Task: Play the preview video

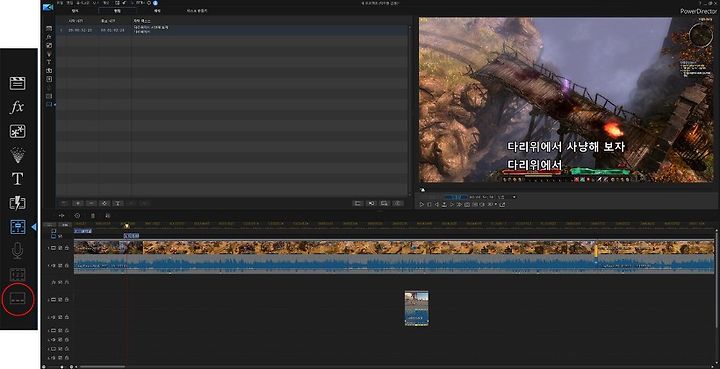Action: coord(422,204)
